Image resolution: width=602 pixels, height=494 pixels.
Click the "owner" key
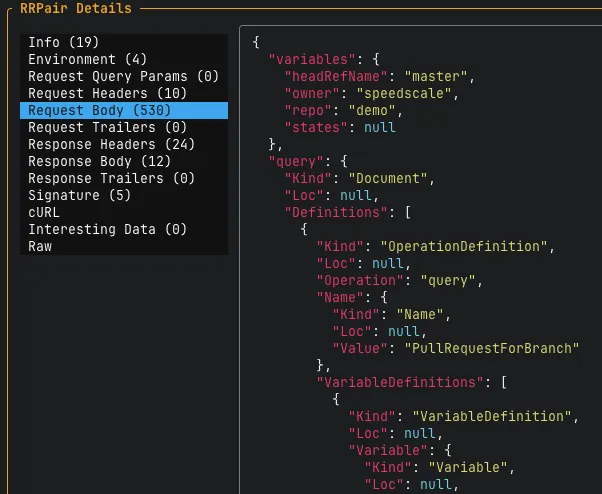point(312,93)
